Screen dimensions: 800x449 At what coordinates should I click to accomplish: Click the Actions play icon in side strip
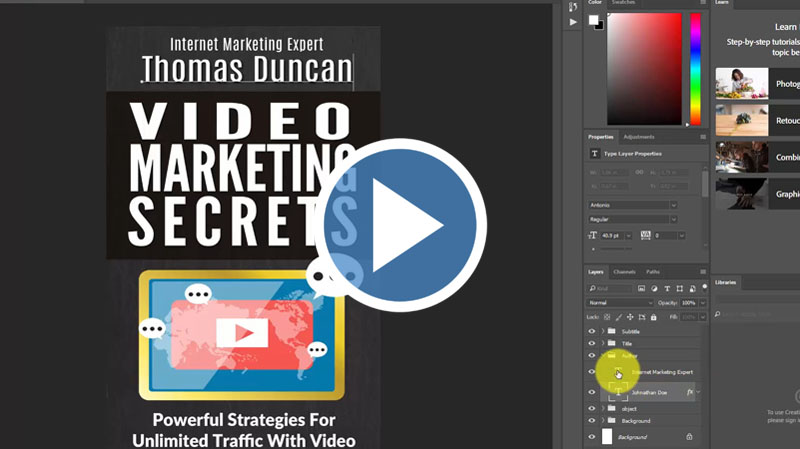point(573,21)
